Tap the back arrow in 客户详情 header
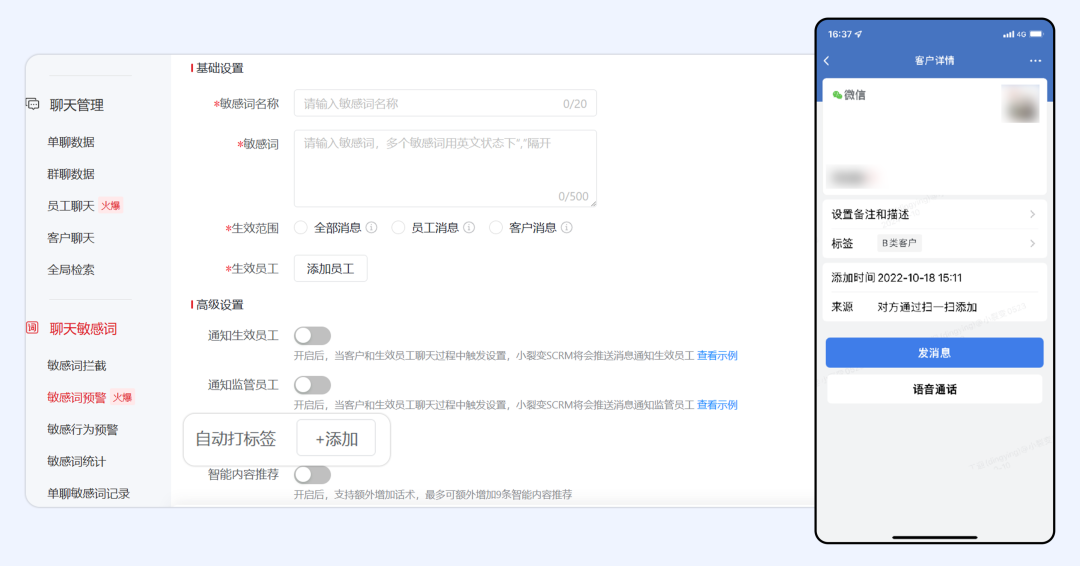 tap(827, 61)
